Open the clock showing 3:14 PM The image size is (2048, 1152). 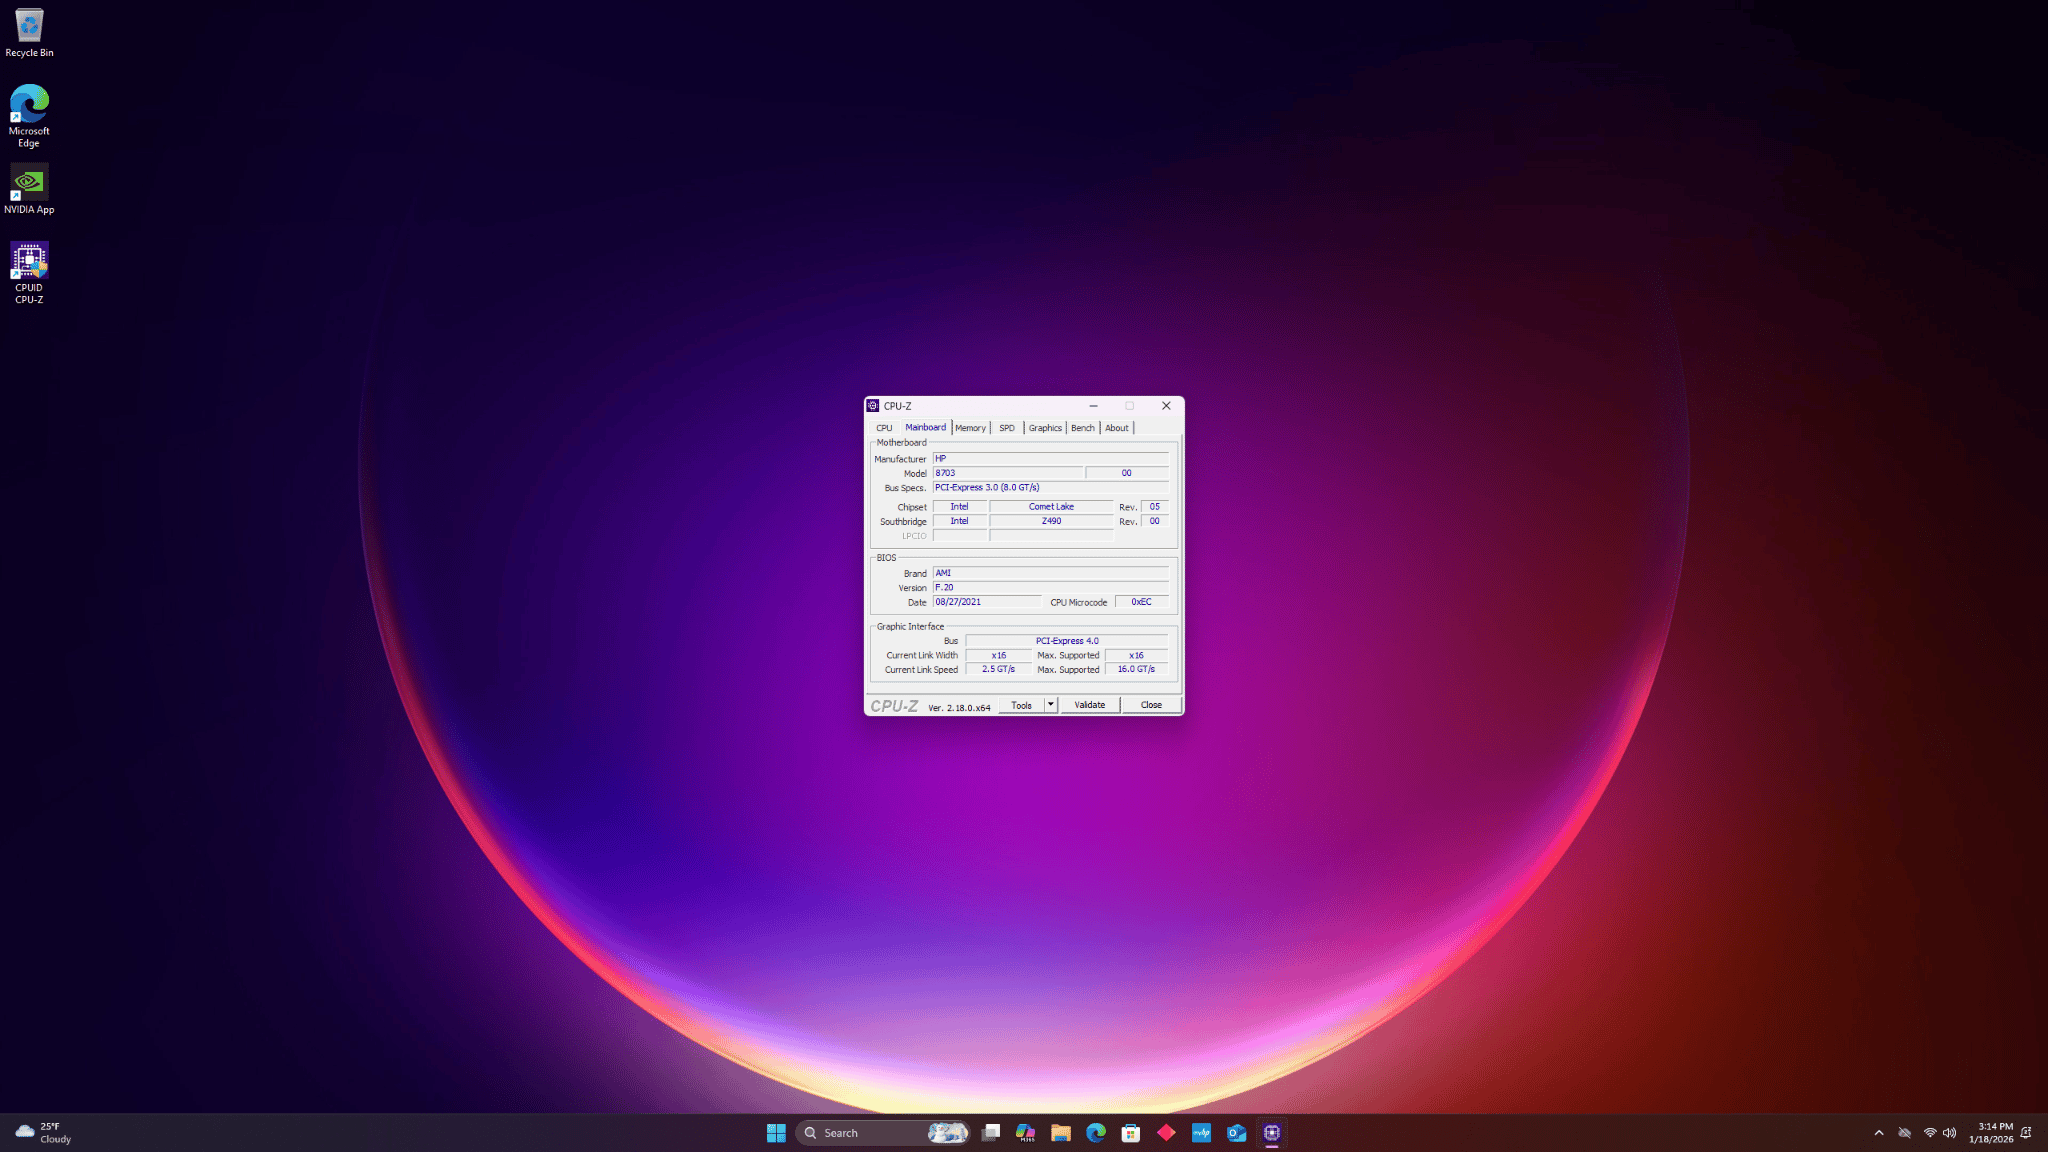[x=1991, y=1133]
